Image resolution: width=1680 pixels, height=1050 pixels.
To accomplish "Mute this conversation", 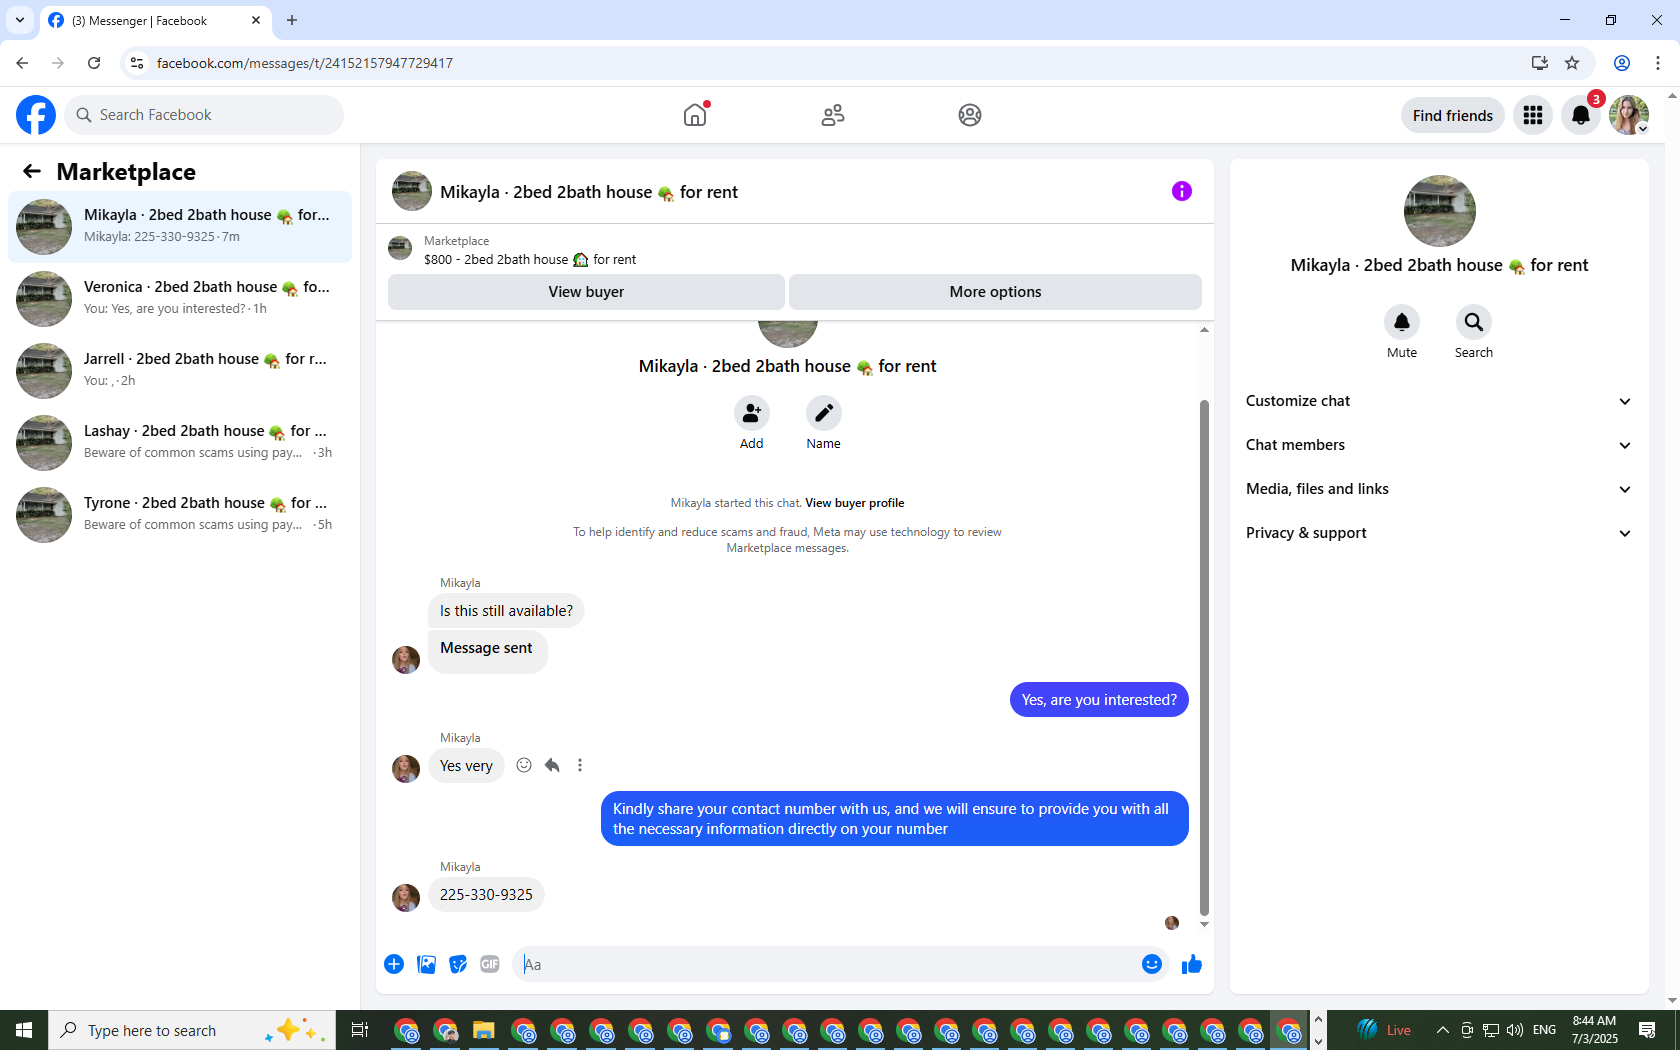I will (x=1402, y=322).
